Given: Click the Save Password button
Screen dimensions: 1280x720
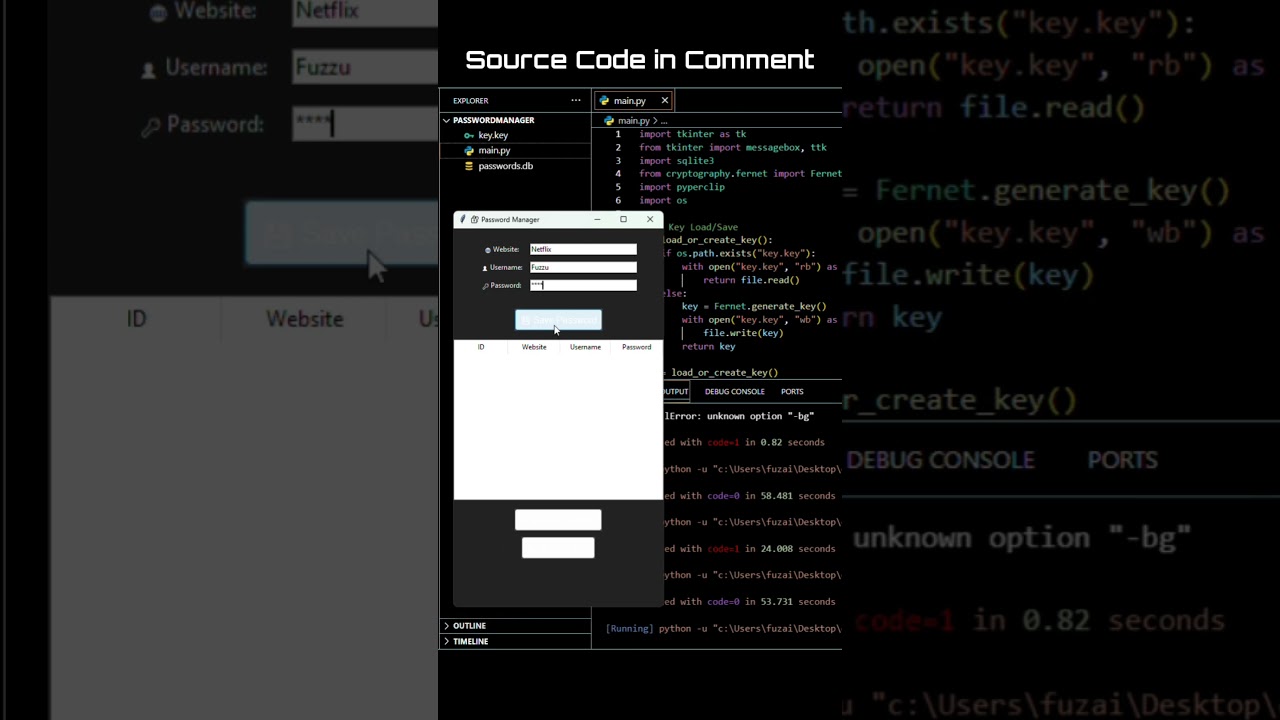Looking at the screenshot, I should coord(558,320).
